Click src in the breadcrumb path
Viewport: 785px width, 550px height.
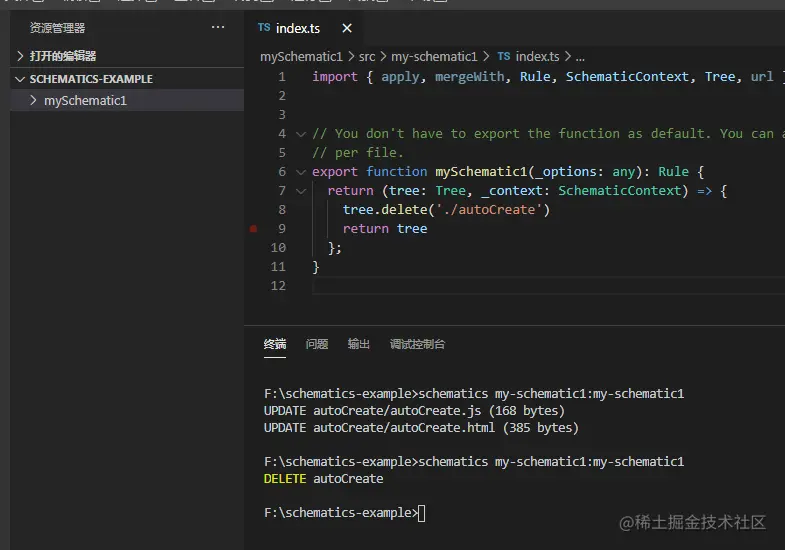point(367,57)
